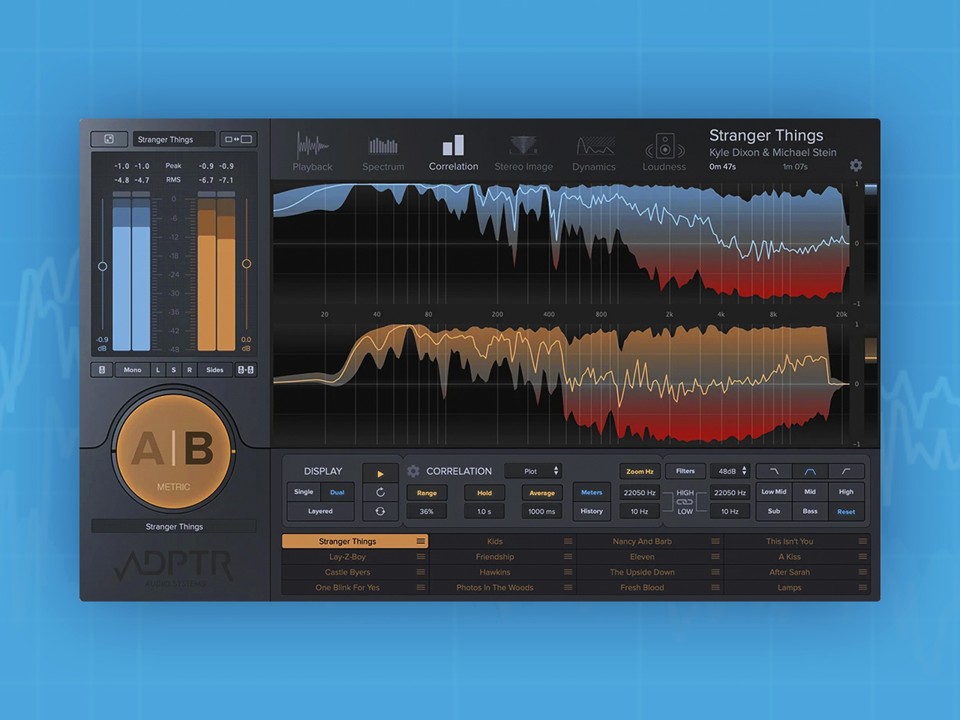Click the Filters low 10 Hz field
Viewport: 960px width, 720px height.
click(730, 511)
